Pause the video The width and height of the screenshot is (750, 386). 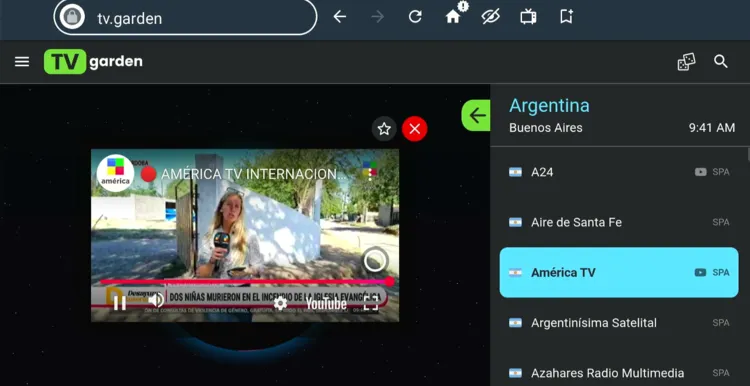coord(120,302)
